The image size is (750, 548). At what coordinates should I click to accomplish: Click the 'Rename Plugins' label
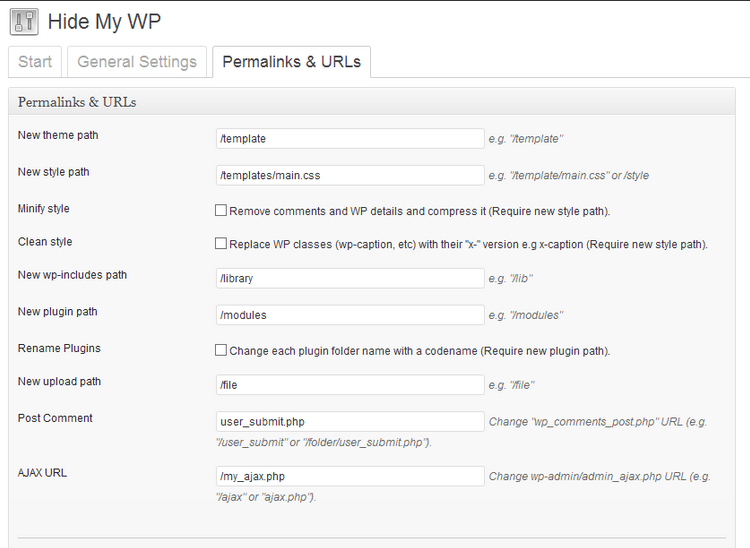[x=59, y=349]
